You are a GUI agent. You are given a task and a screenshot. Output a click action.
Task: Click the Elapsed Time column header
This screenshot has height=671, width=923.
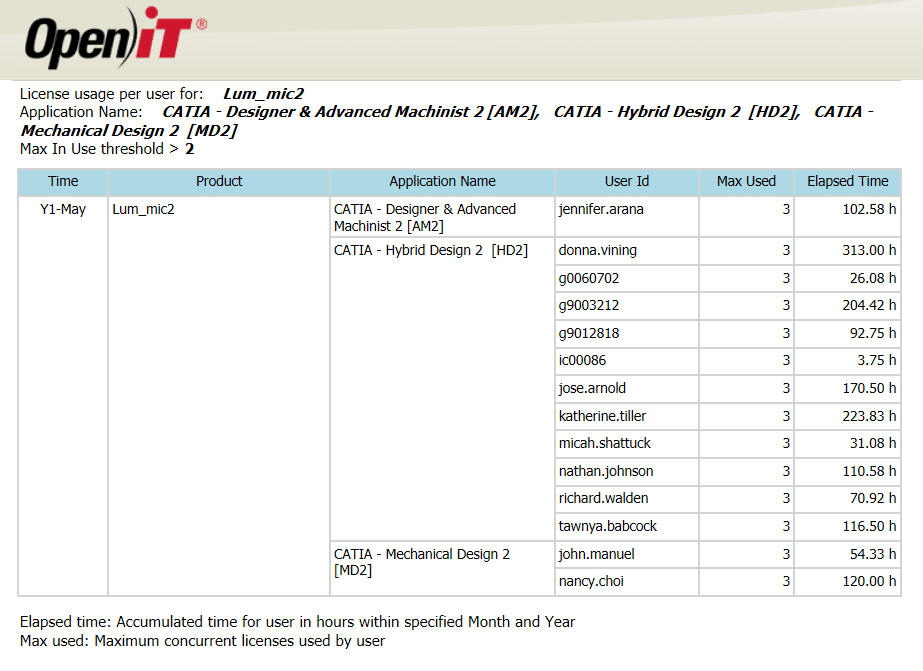click(848, 182)
